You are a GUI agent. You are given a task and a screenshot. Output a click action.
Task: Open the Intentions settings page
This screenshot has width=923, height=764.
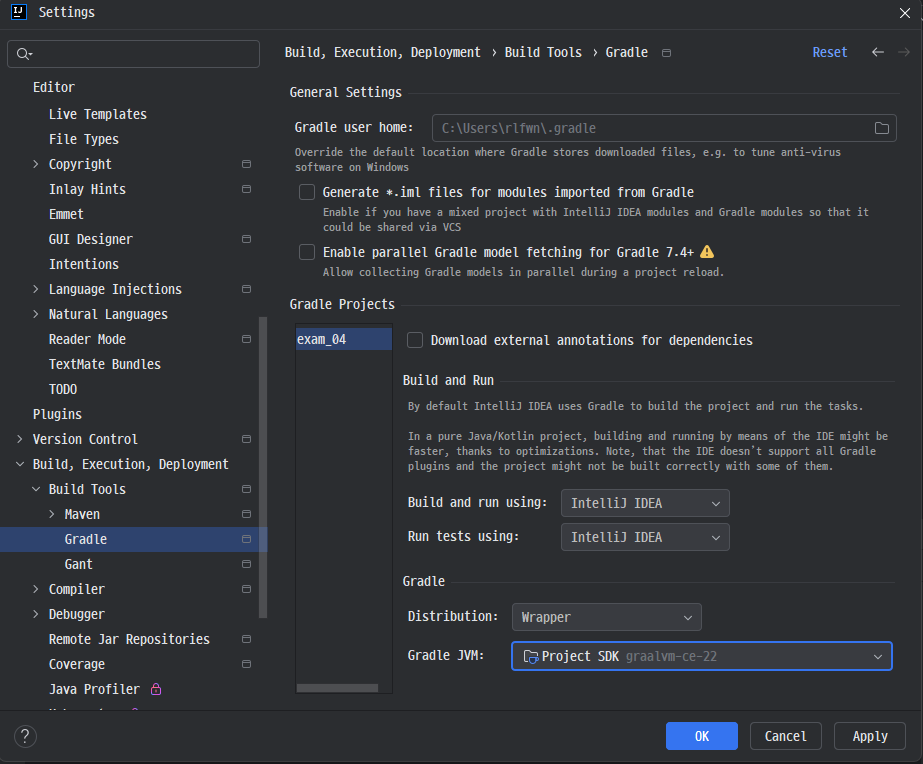point(84,264)
